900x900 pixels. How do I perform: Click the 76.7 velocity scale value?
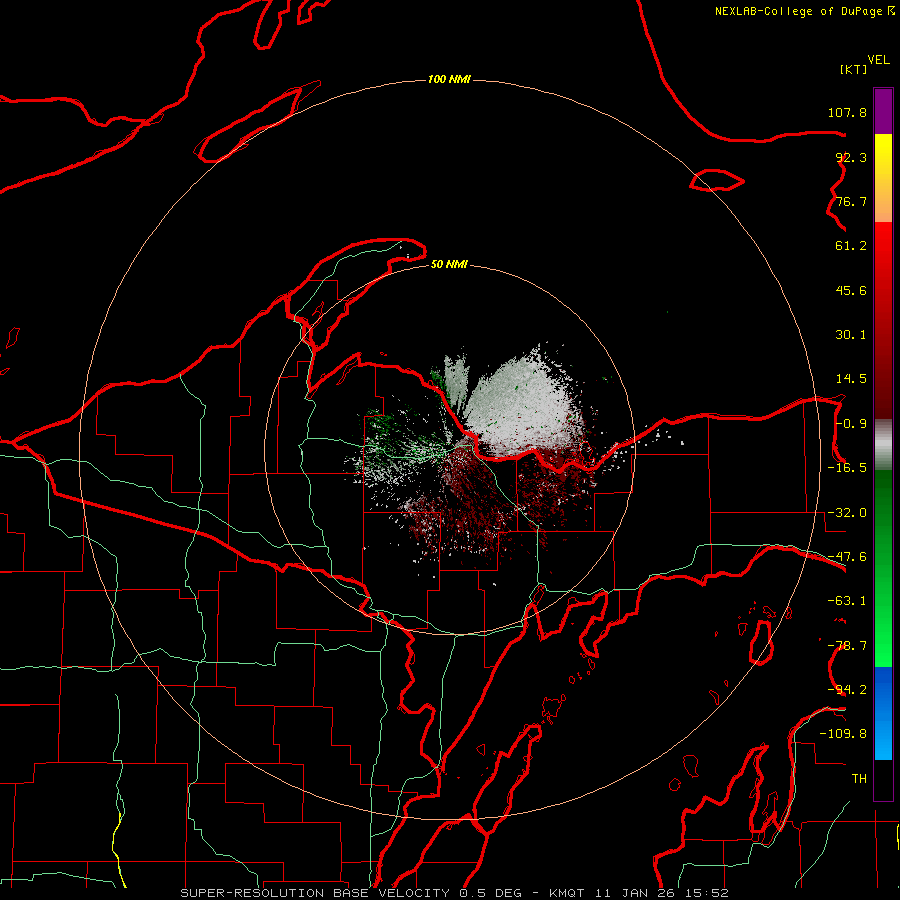[x=851, y=201]
